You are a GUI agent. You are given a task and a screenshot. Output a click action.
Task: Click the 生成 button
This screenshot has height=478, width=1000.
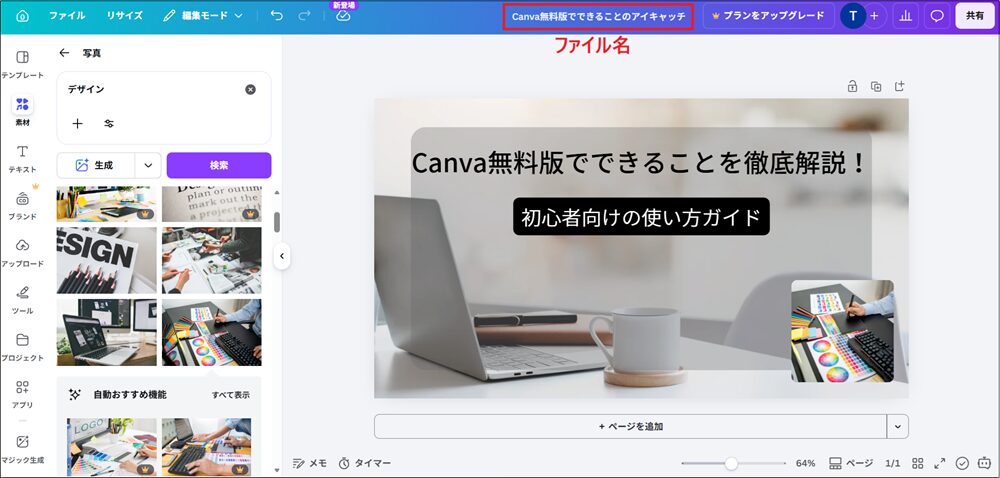point(96,165)
